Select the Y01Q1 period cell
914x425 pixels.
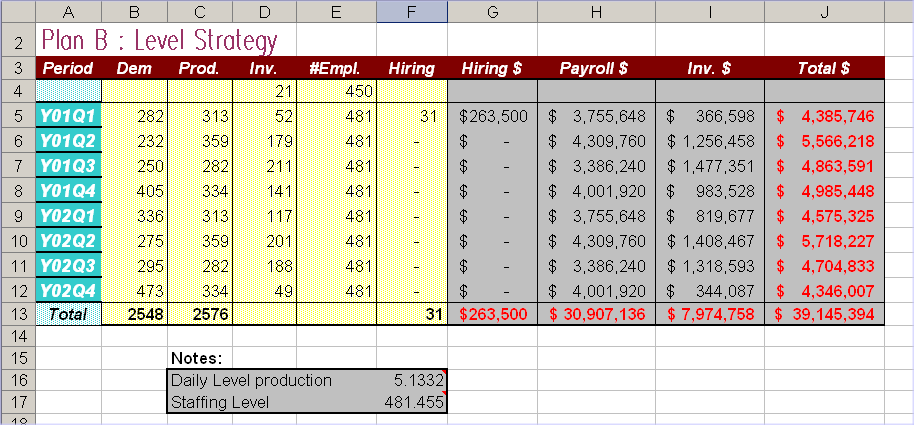68,116
